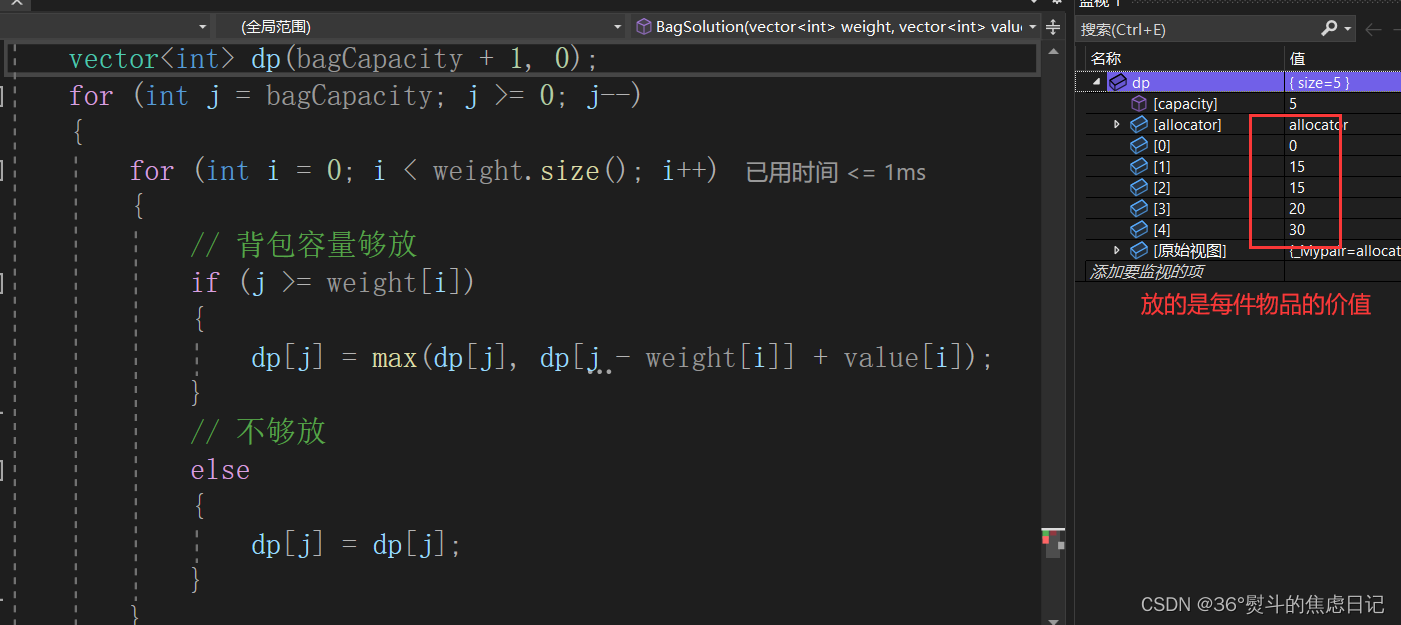Click the for (int i = 0 loop line
Screen dimensions: 1401x625
(x=424, y=171)
